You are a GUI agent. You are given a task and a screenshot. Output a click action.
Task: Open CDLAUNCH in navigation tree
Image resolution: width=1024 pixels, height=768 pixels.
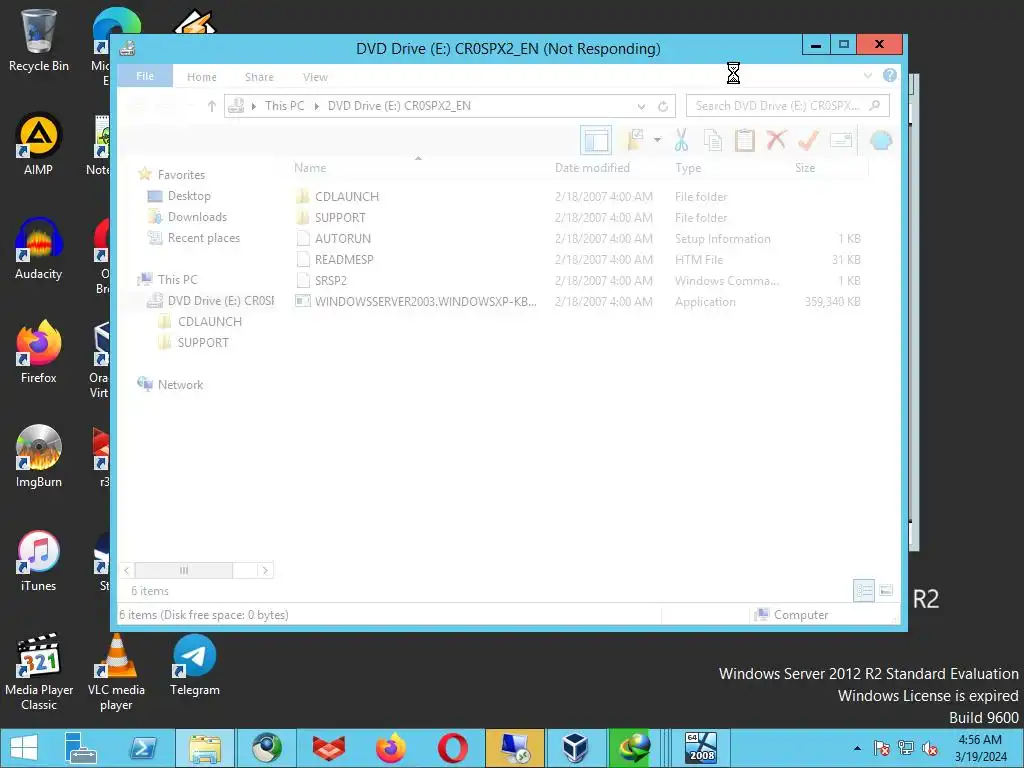[x=210, y=321]
